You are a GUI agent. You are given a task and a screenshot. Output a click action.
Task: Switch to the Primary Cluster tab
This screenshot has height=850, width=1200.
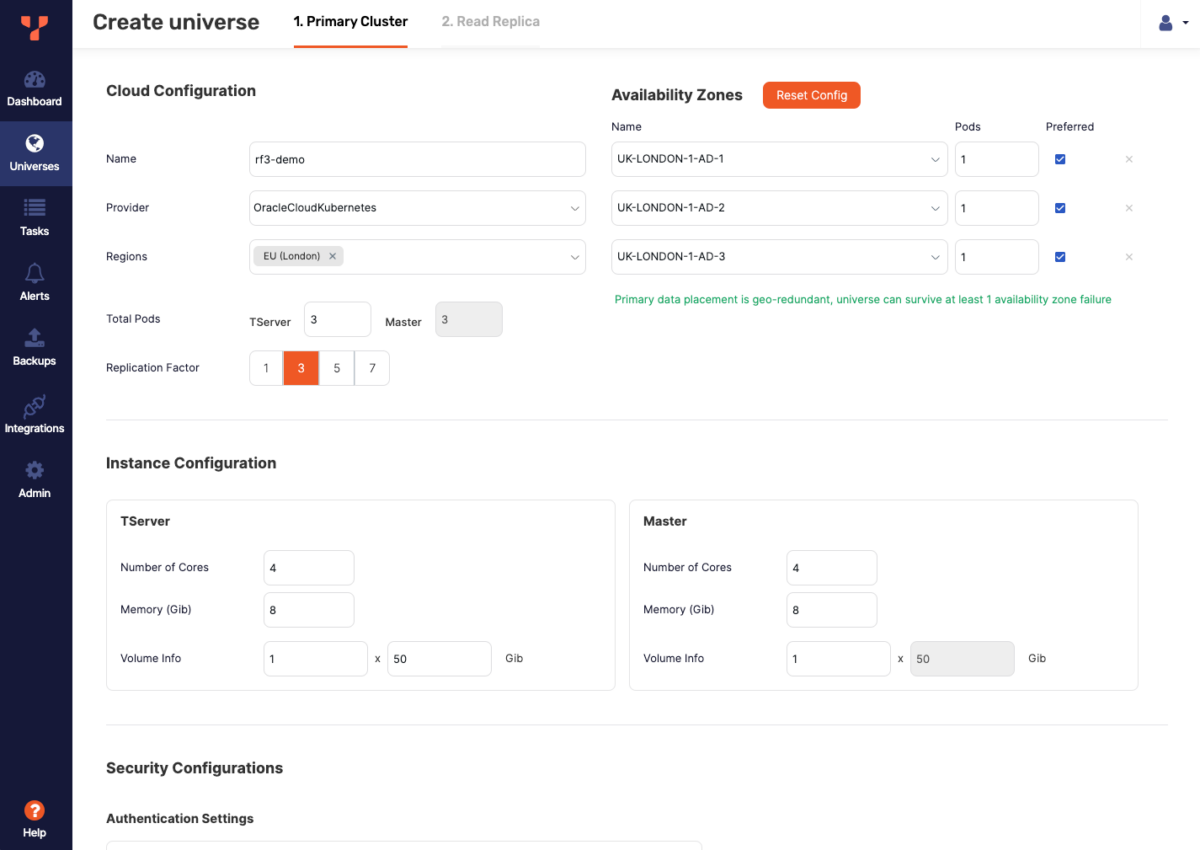pos(350,21)
